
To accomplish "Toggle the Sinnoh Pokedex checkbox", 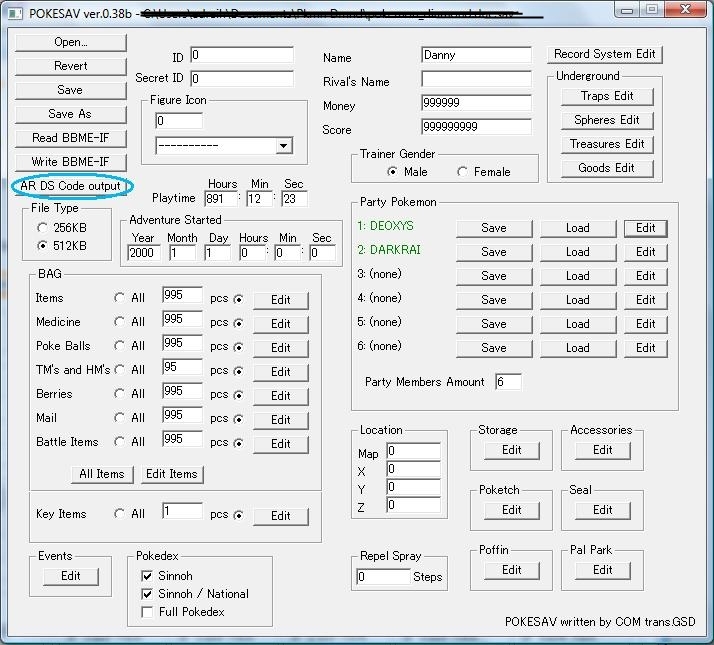I will click(147, 576).
